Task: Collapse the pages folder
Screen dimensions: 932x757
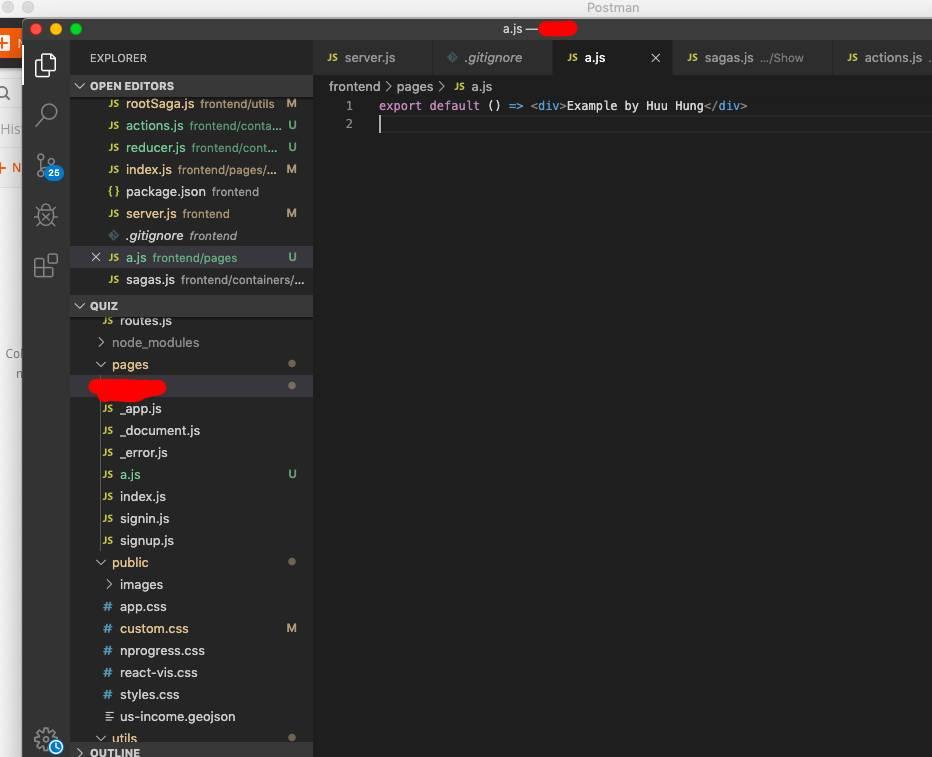Action: click(x=191, y=365)
